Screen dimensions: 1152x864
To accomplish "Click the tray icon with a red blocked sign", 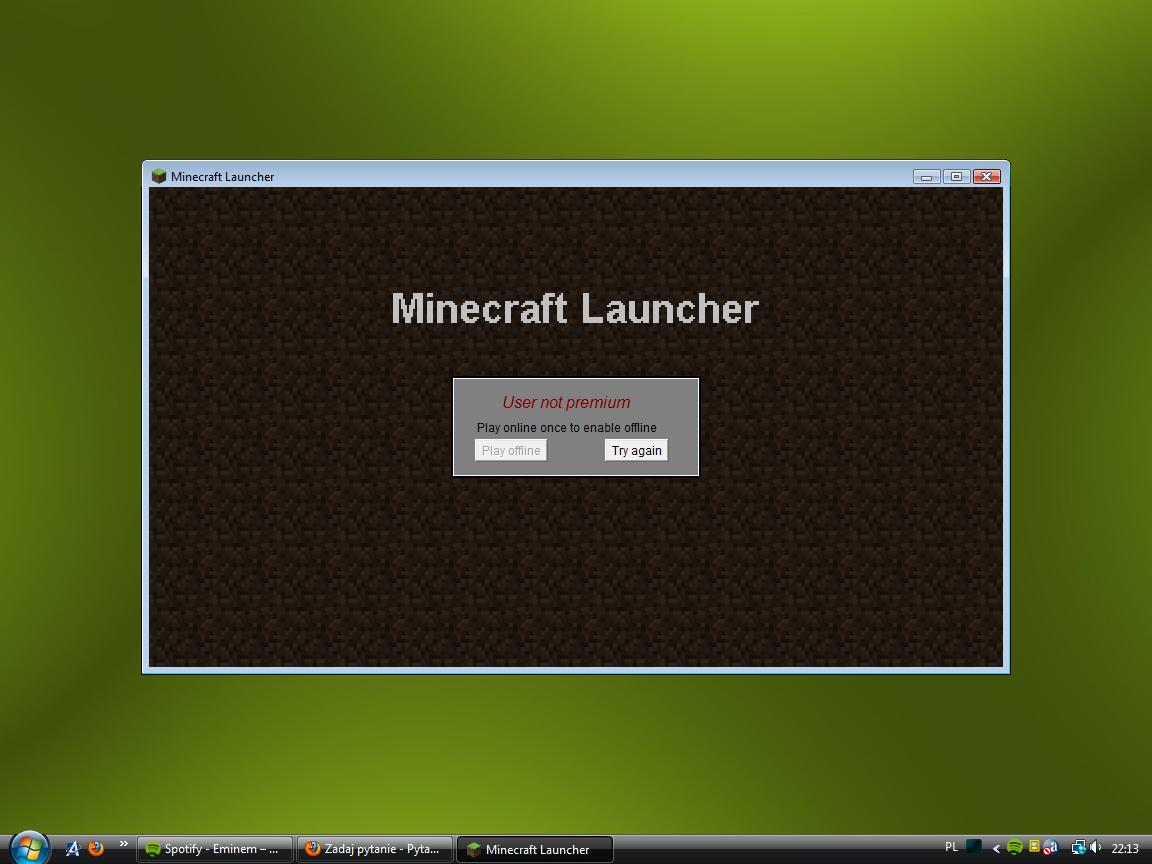I will pos(1051,848).
